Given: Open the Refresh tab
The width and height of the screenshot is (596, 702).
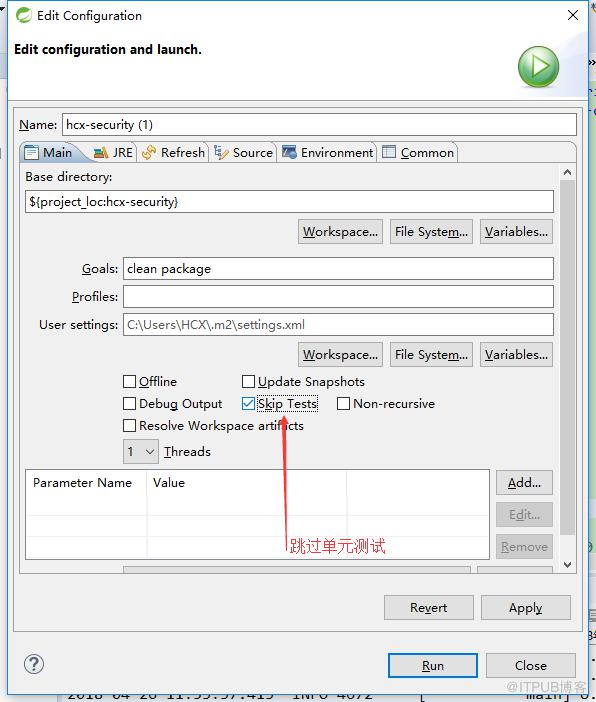Looking at the screenshot, I should (x=173, y=153).
